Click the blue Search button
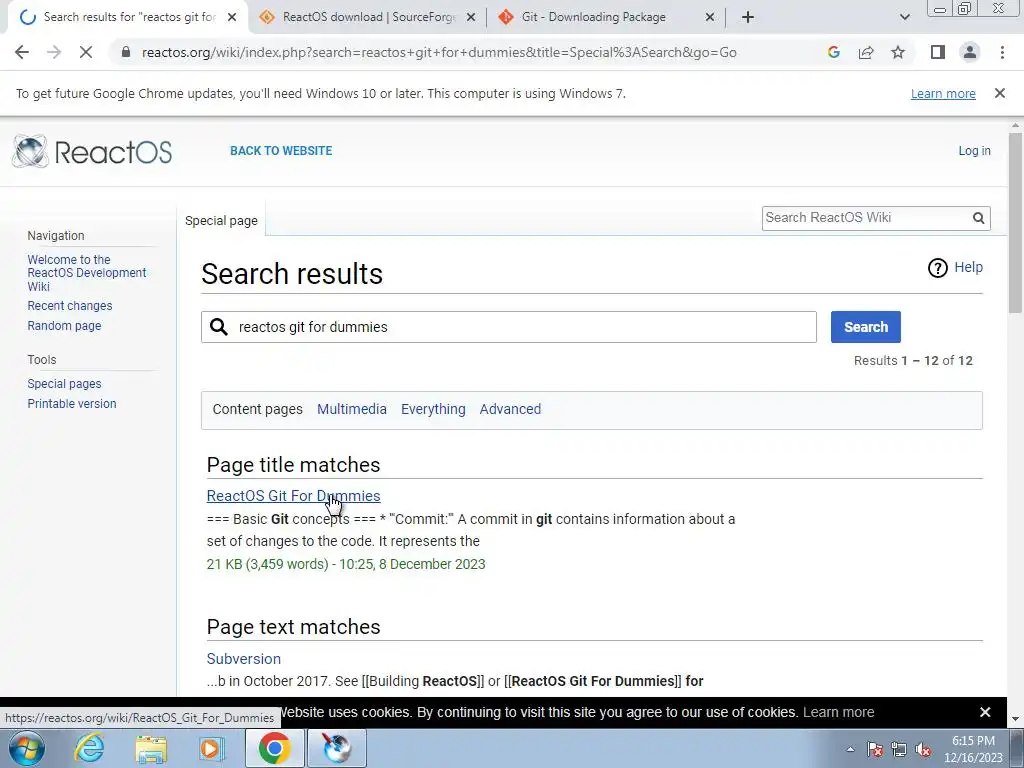The height and width of the screenshot is (768, 1024). pyautogui.click(x=865, y=327)
